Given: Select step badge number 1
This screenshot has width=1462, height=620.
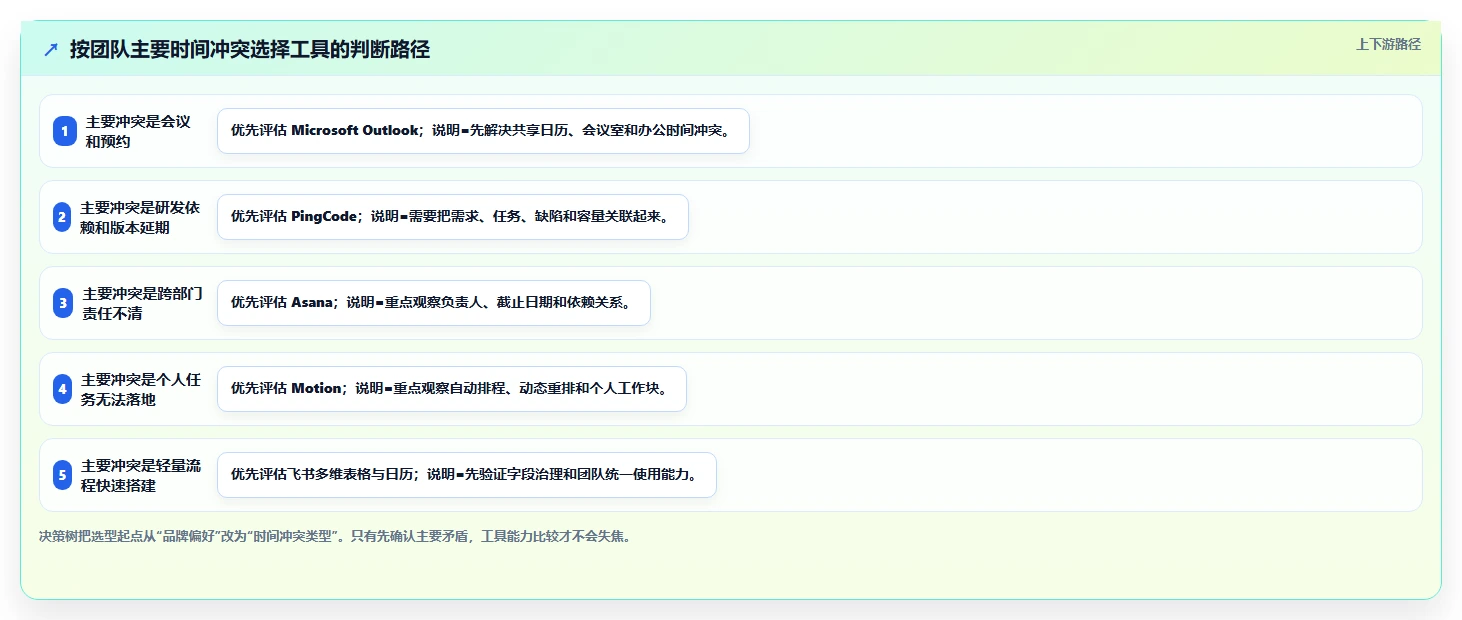Looking at the screenshot, I should (x=64, y=131).
